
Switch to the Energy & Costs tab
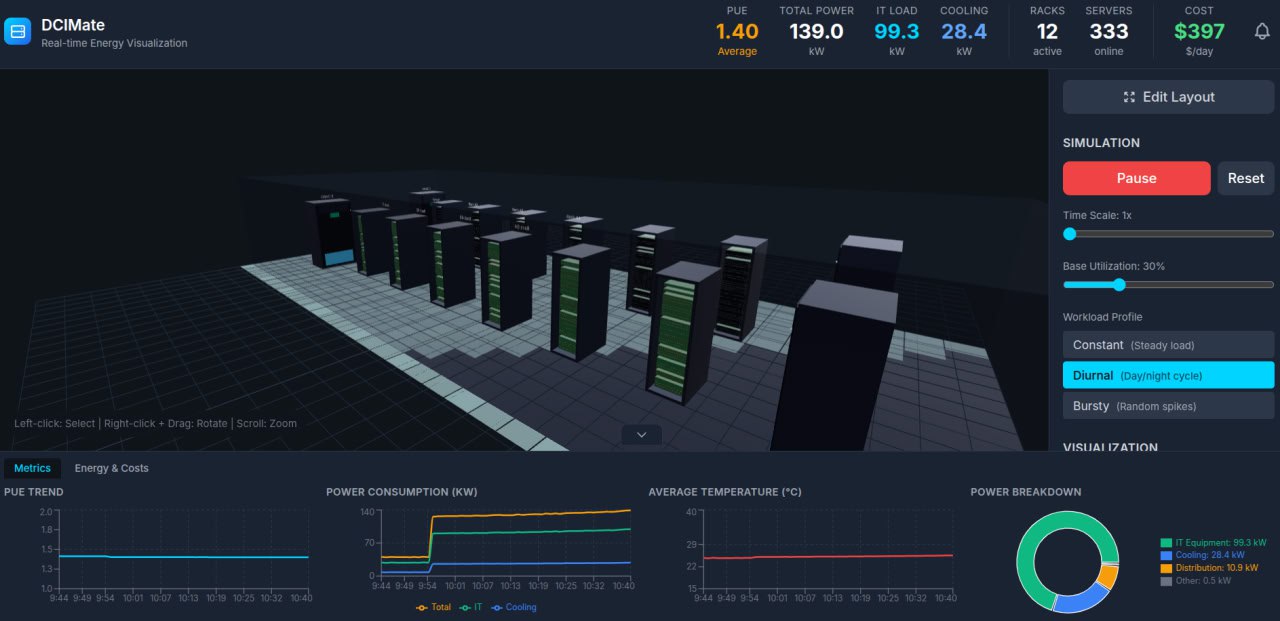(112, 467)
